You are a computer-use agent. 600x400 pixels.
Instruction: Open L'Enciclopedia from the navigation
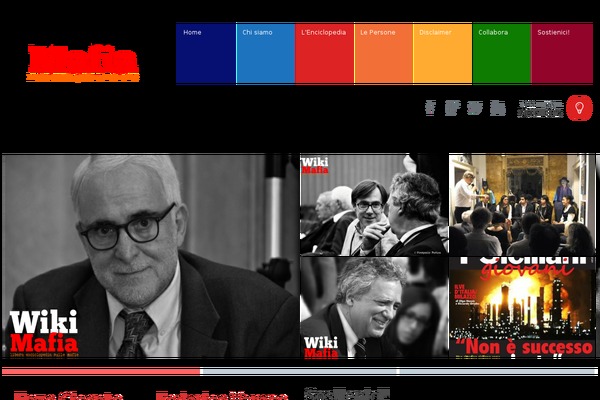pos(324,53)
